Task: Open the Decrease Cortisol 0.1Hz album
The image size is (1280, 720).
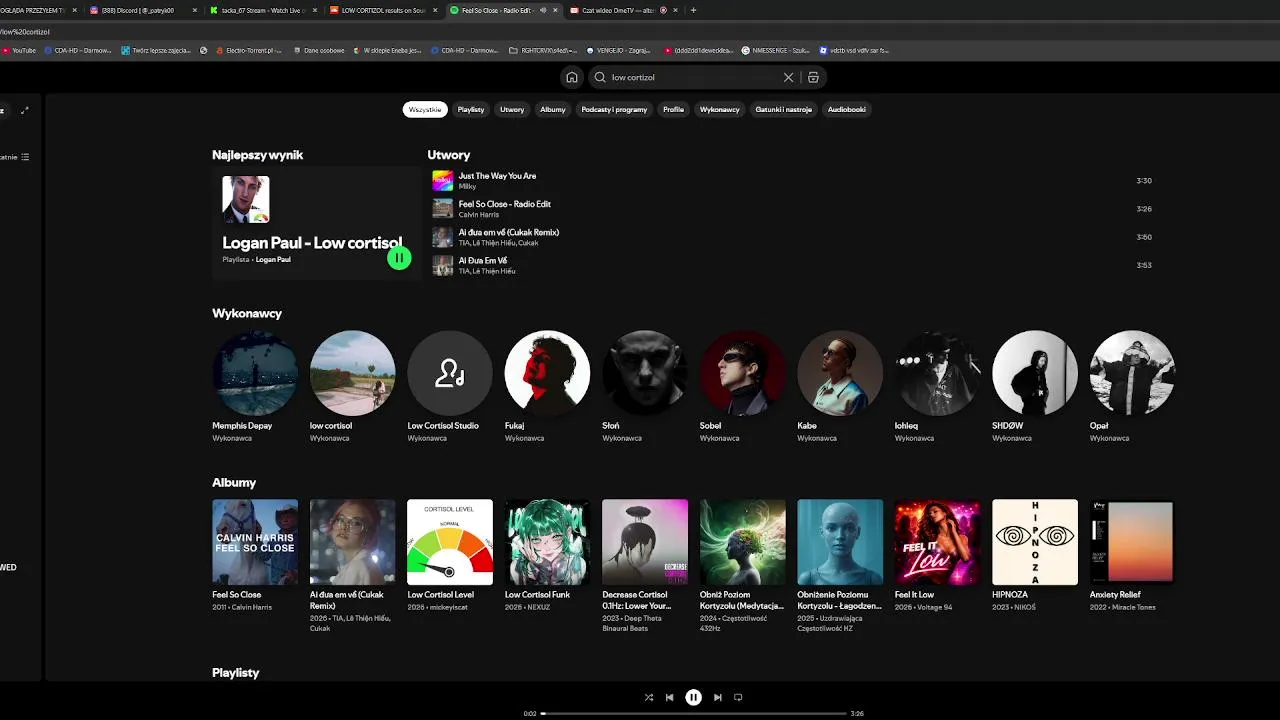Action: coord(645,565)
